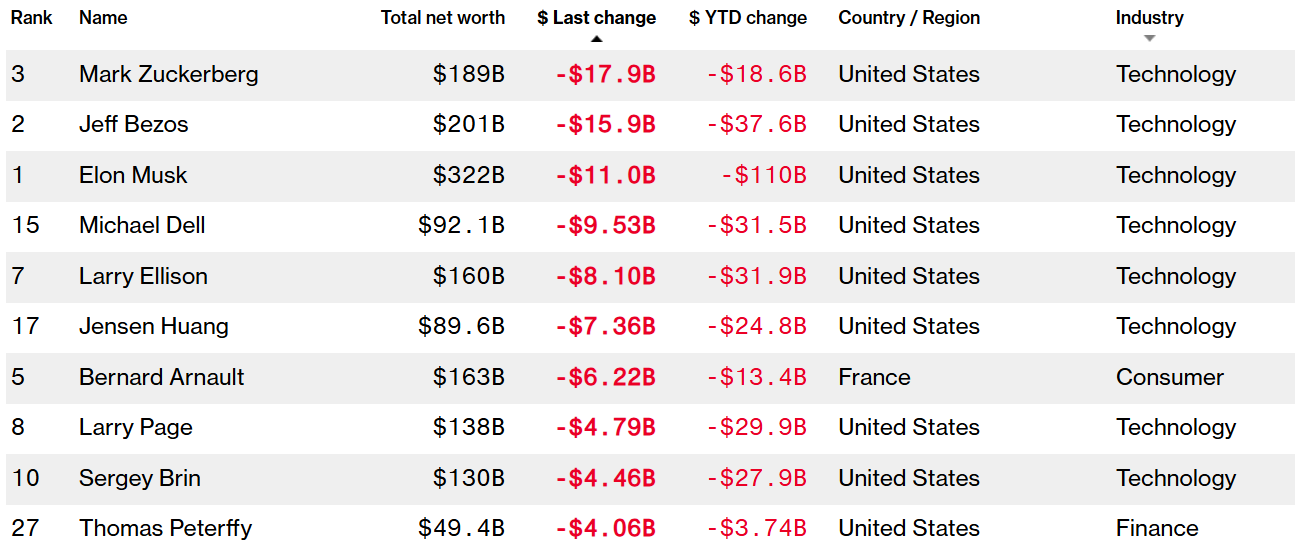Sort by $ YTD change header
Screen dimensions: 1295x548
[747, 18]
